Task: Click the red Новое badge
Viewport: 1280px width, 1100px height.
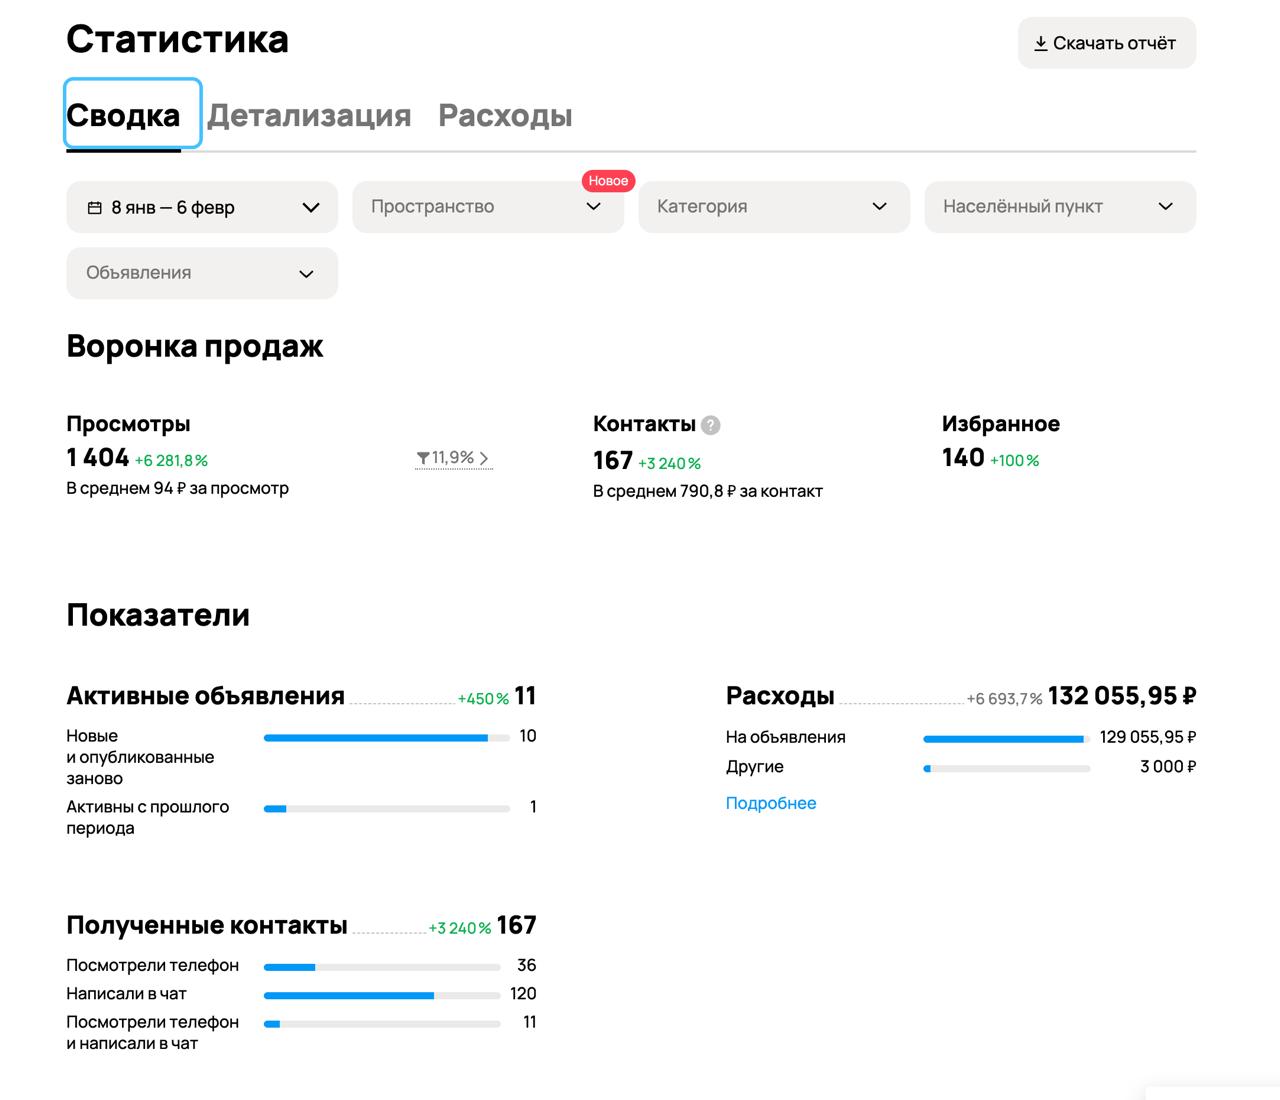Action: 608,181
